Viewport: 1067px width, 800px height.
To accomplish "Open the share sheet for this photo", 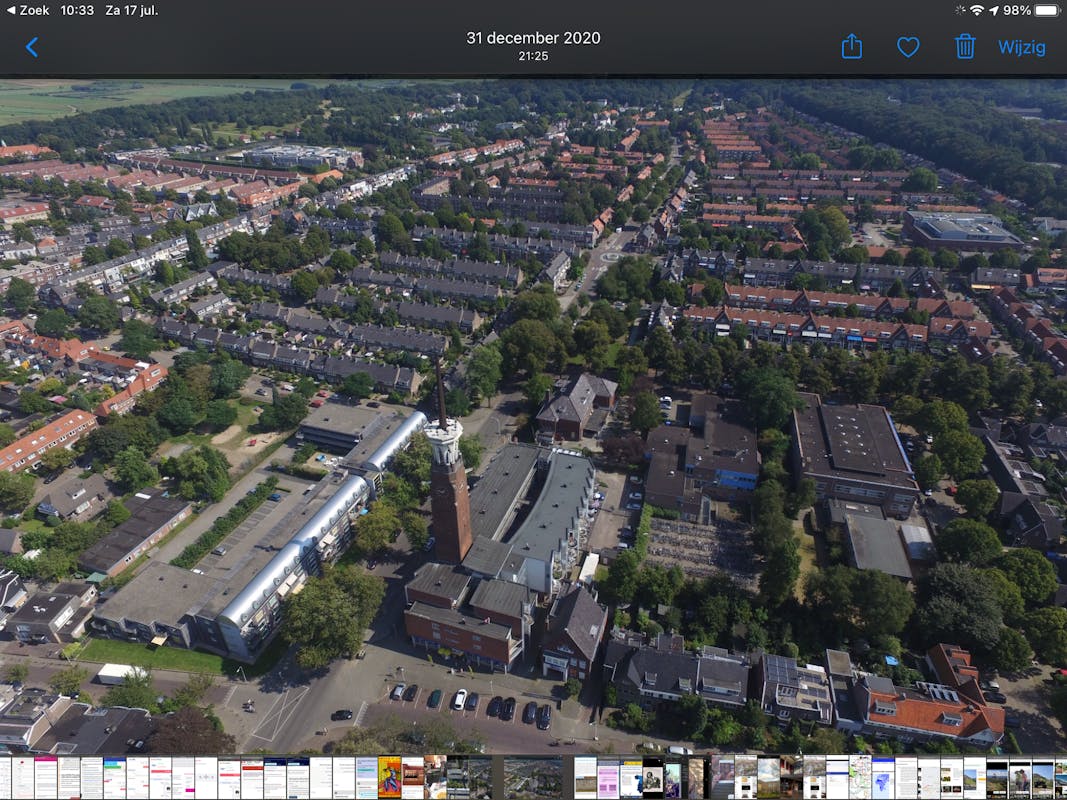I will click(851, 47).
